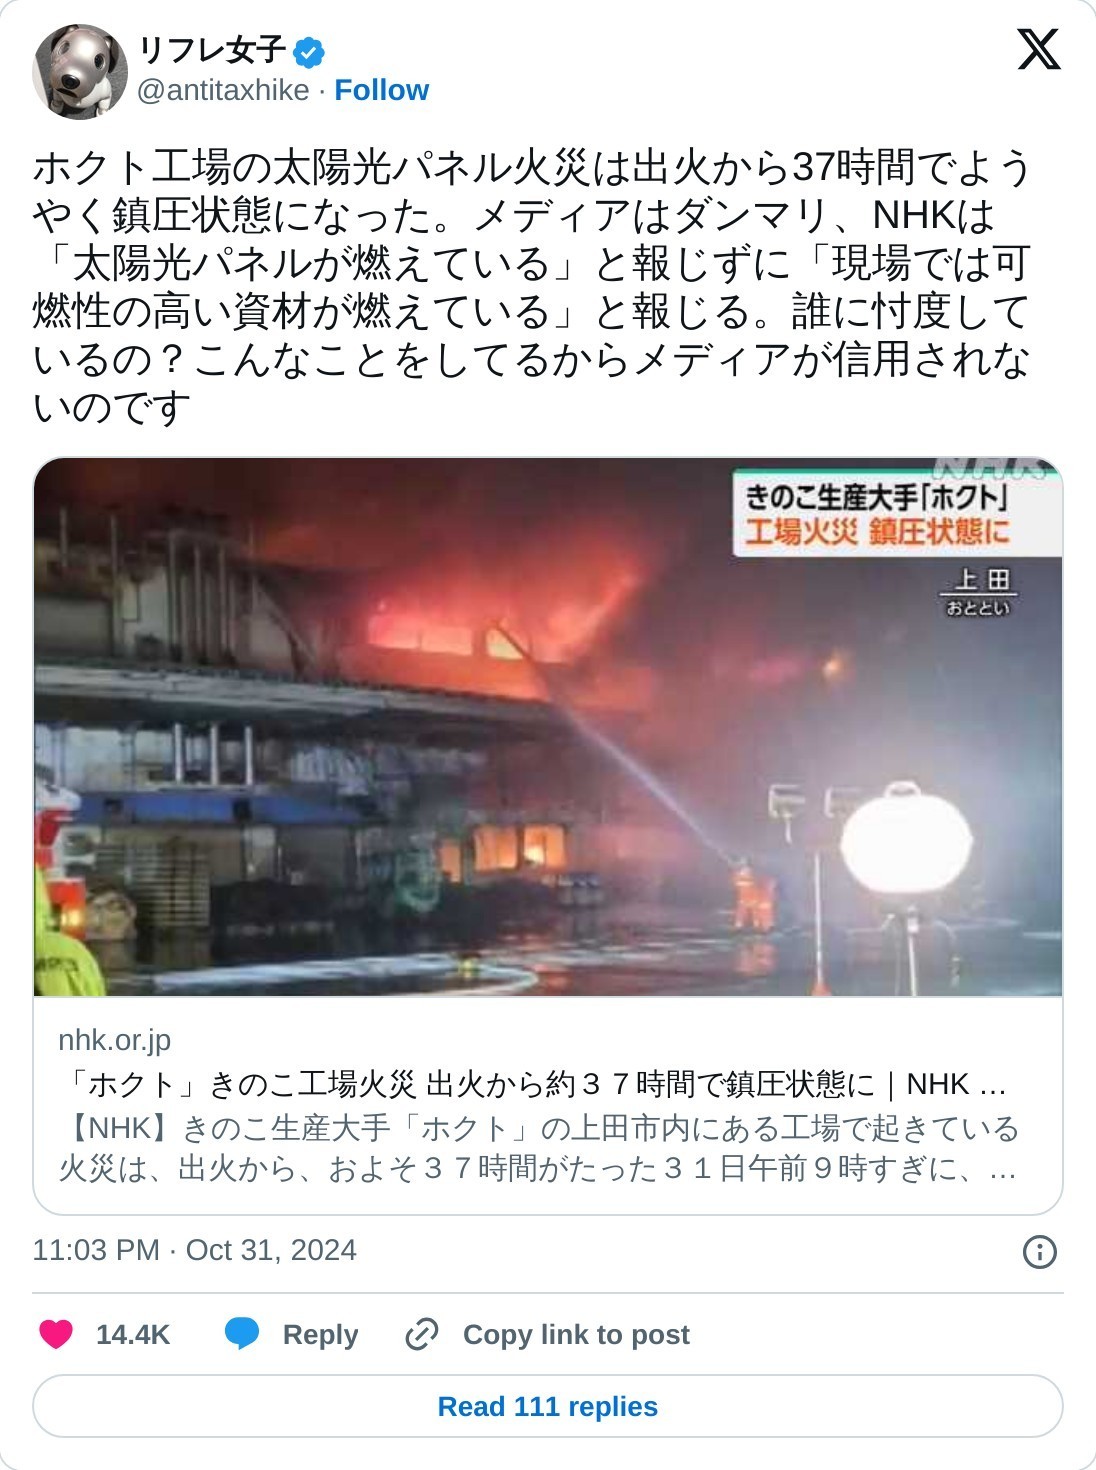Click the reply speech bubble icon

[x=242, y=1334]
